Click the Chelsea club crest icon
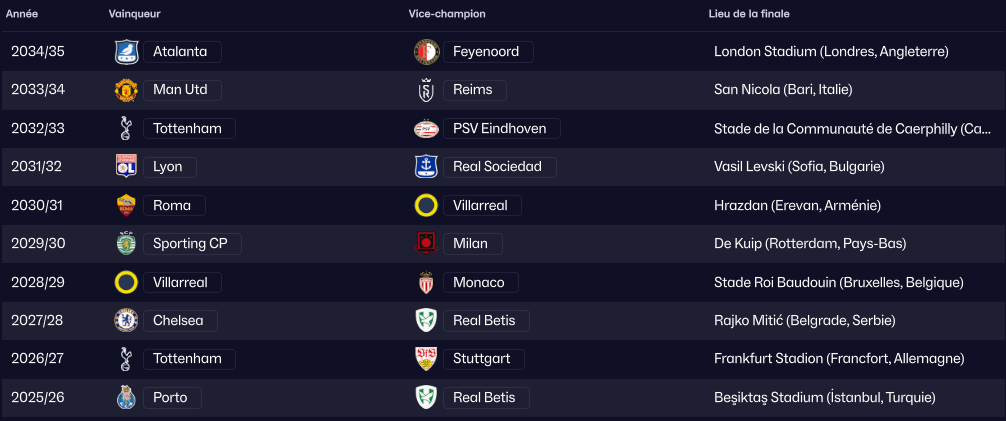Viewport: 1006px width, 421px height. pyautogui.click(x=126, y=321)
